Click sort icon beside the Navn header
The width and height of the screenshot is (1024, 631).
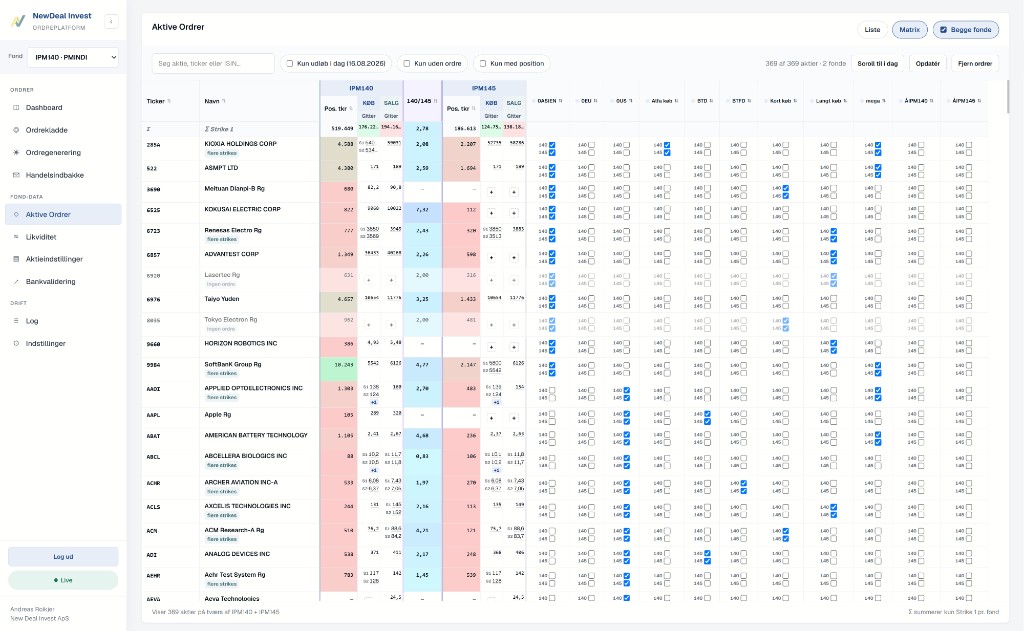(x=223, y=101)
